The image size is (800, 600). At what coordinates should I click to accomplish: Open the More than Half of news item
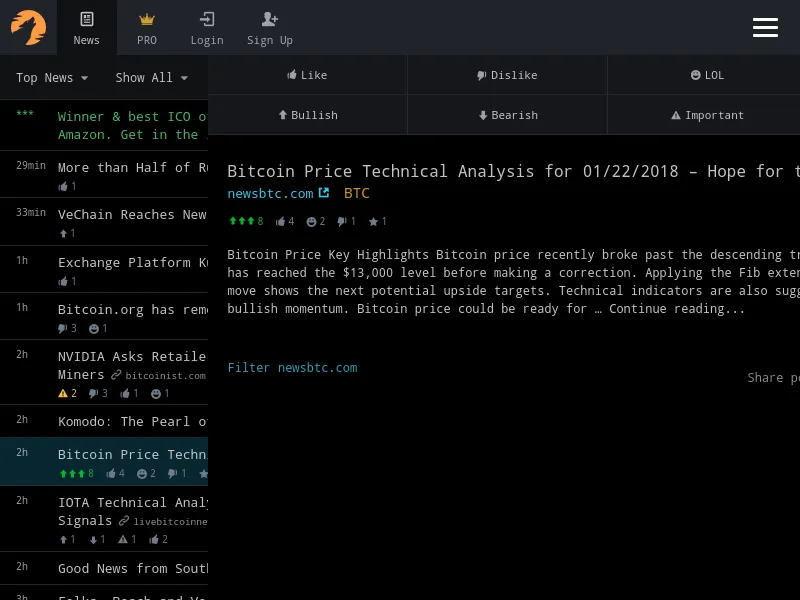point(104,174)
